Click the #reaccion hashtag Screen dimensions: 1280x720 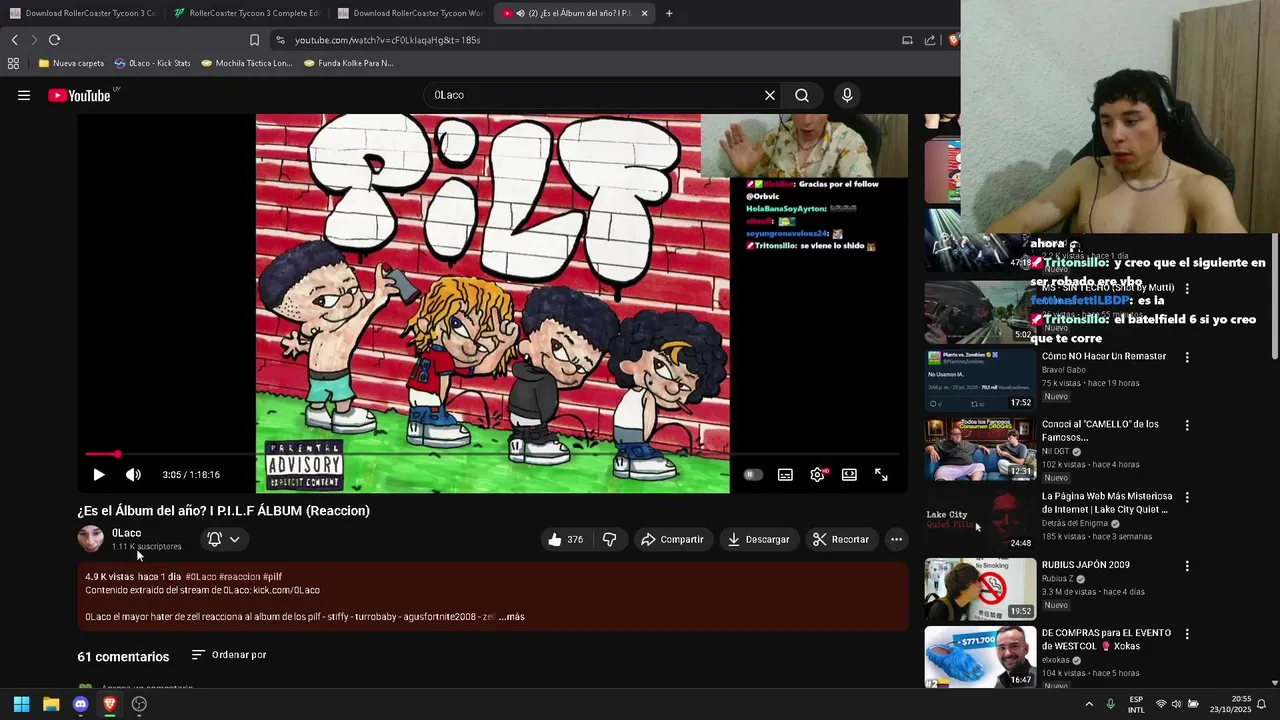point(240,577)
